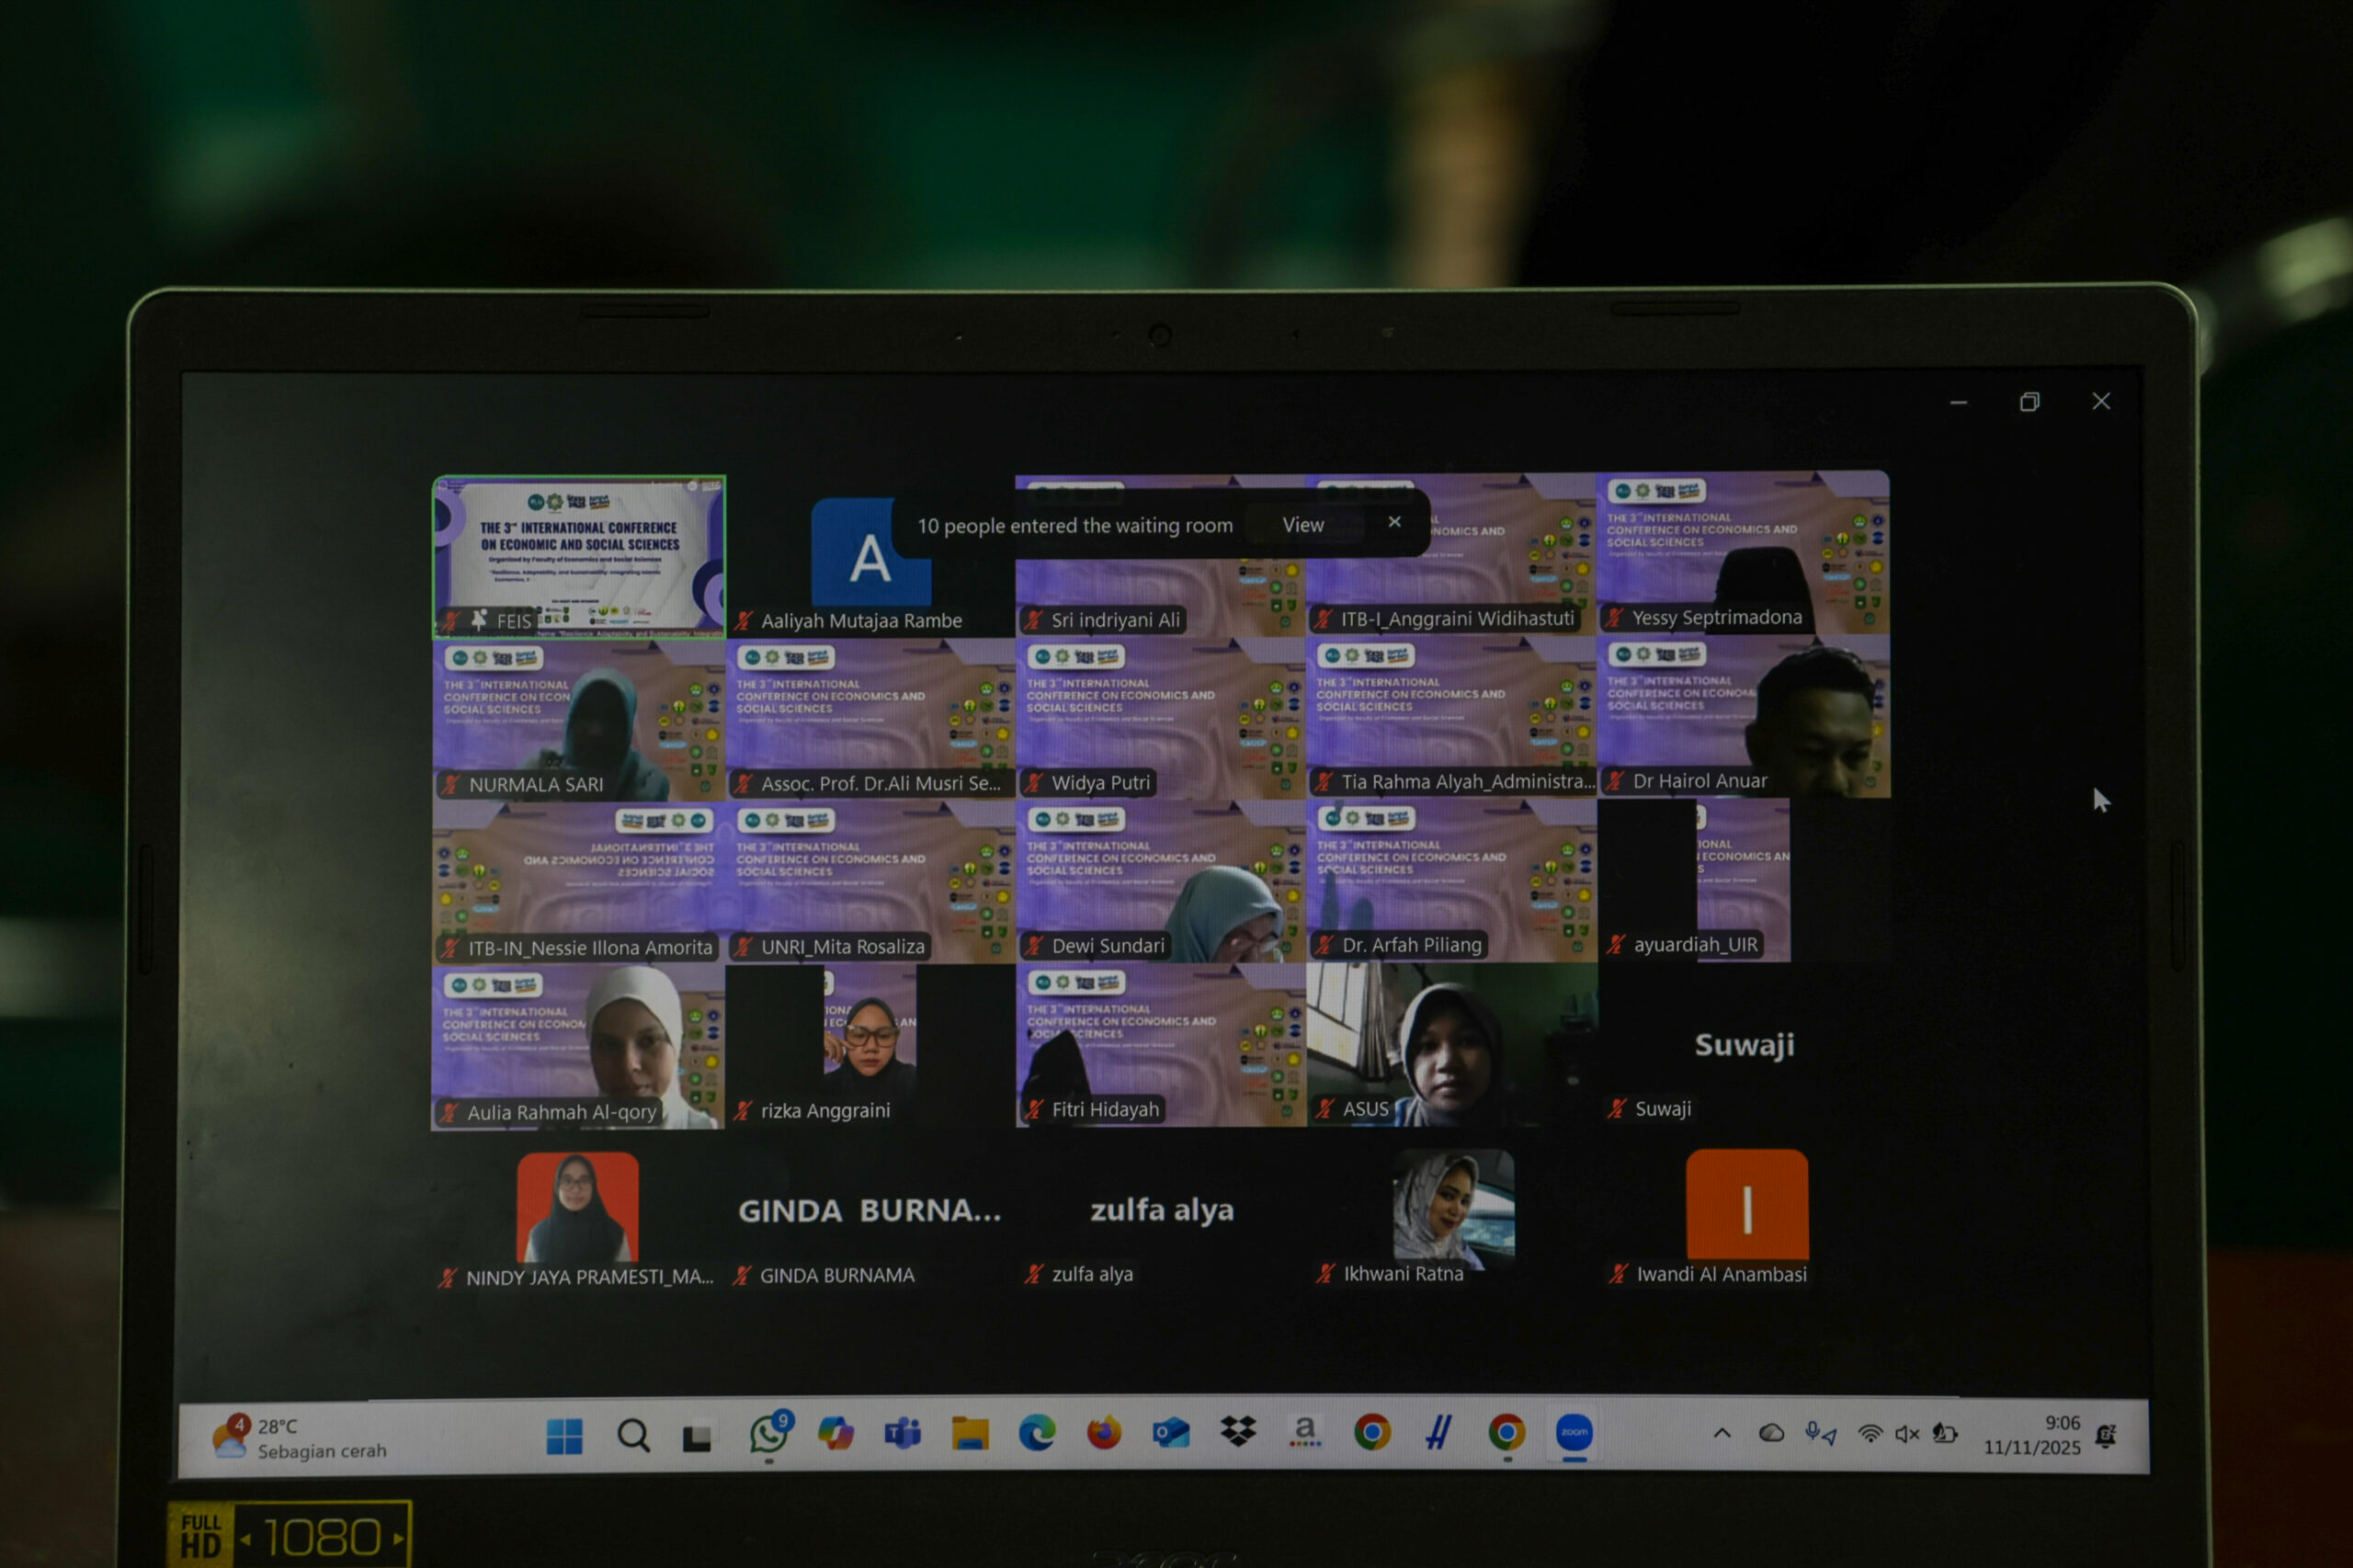Open the clock and date flyout

[x=2032, y=1435]
